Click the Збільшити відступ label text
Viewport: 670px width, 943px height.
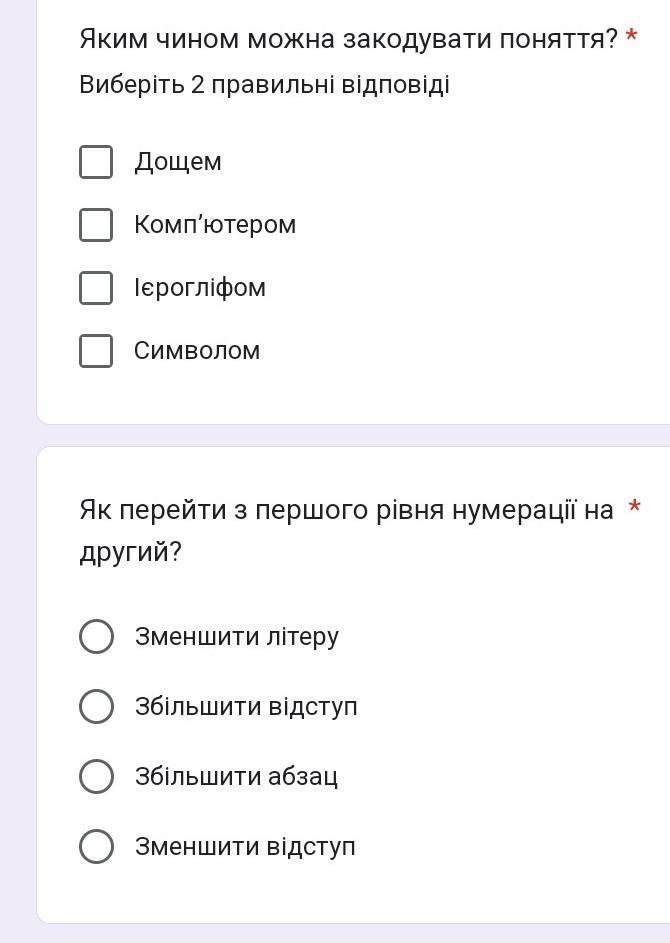[246, 707]
